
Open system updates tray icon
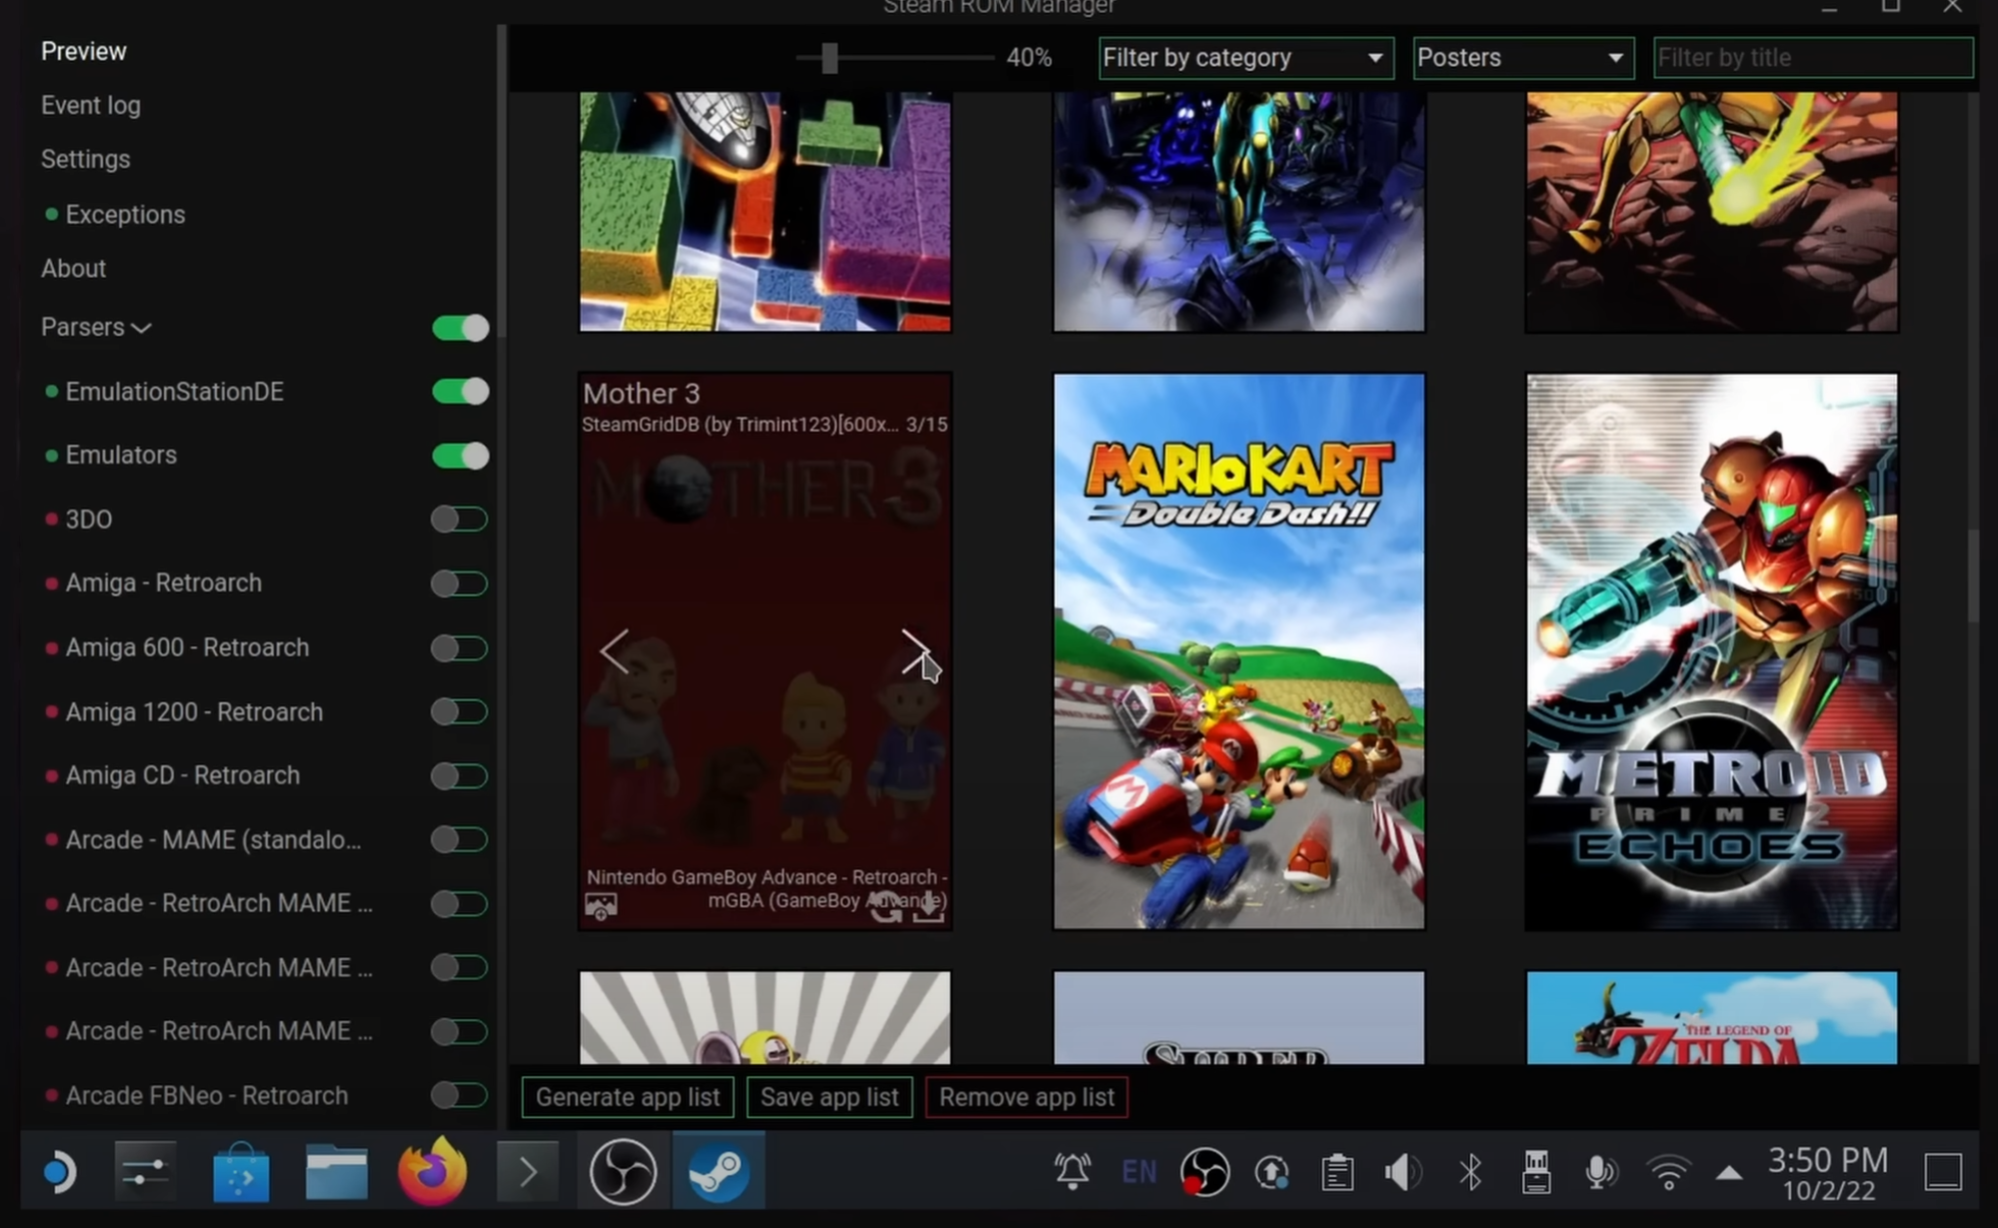(1271, 1172)
